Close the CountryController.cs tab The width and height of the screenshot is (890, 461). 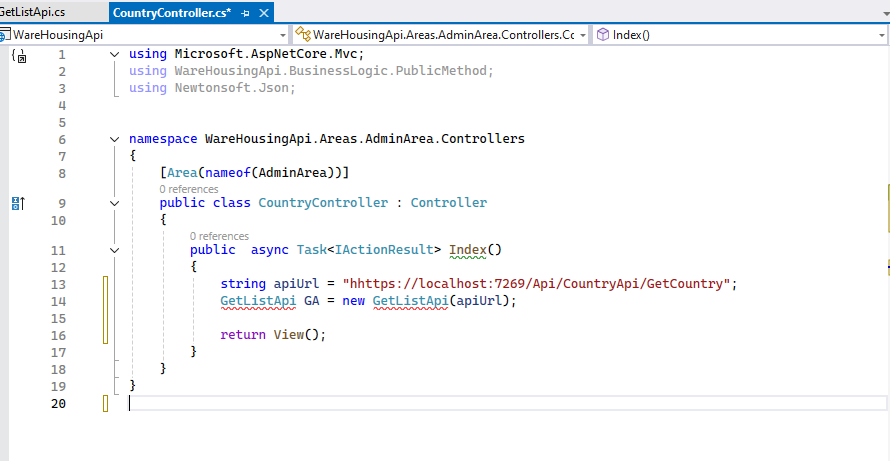[x=264, y=13]
